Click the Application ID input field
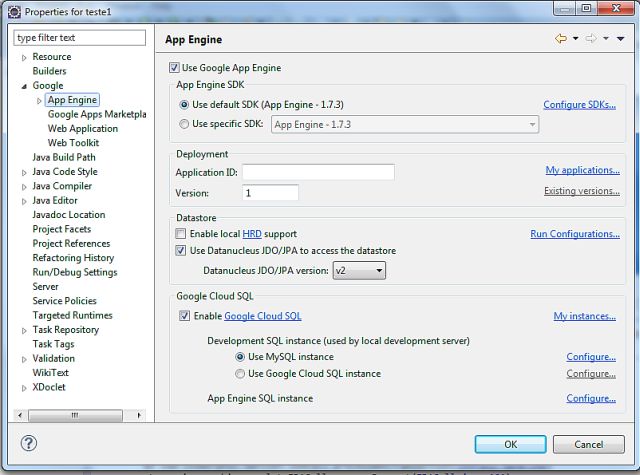The width and height of the screenshot is (640, 475). point(318,172)
